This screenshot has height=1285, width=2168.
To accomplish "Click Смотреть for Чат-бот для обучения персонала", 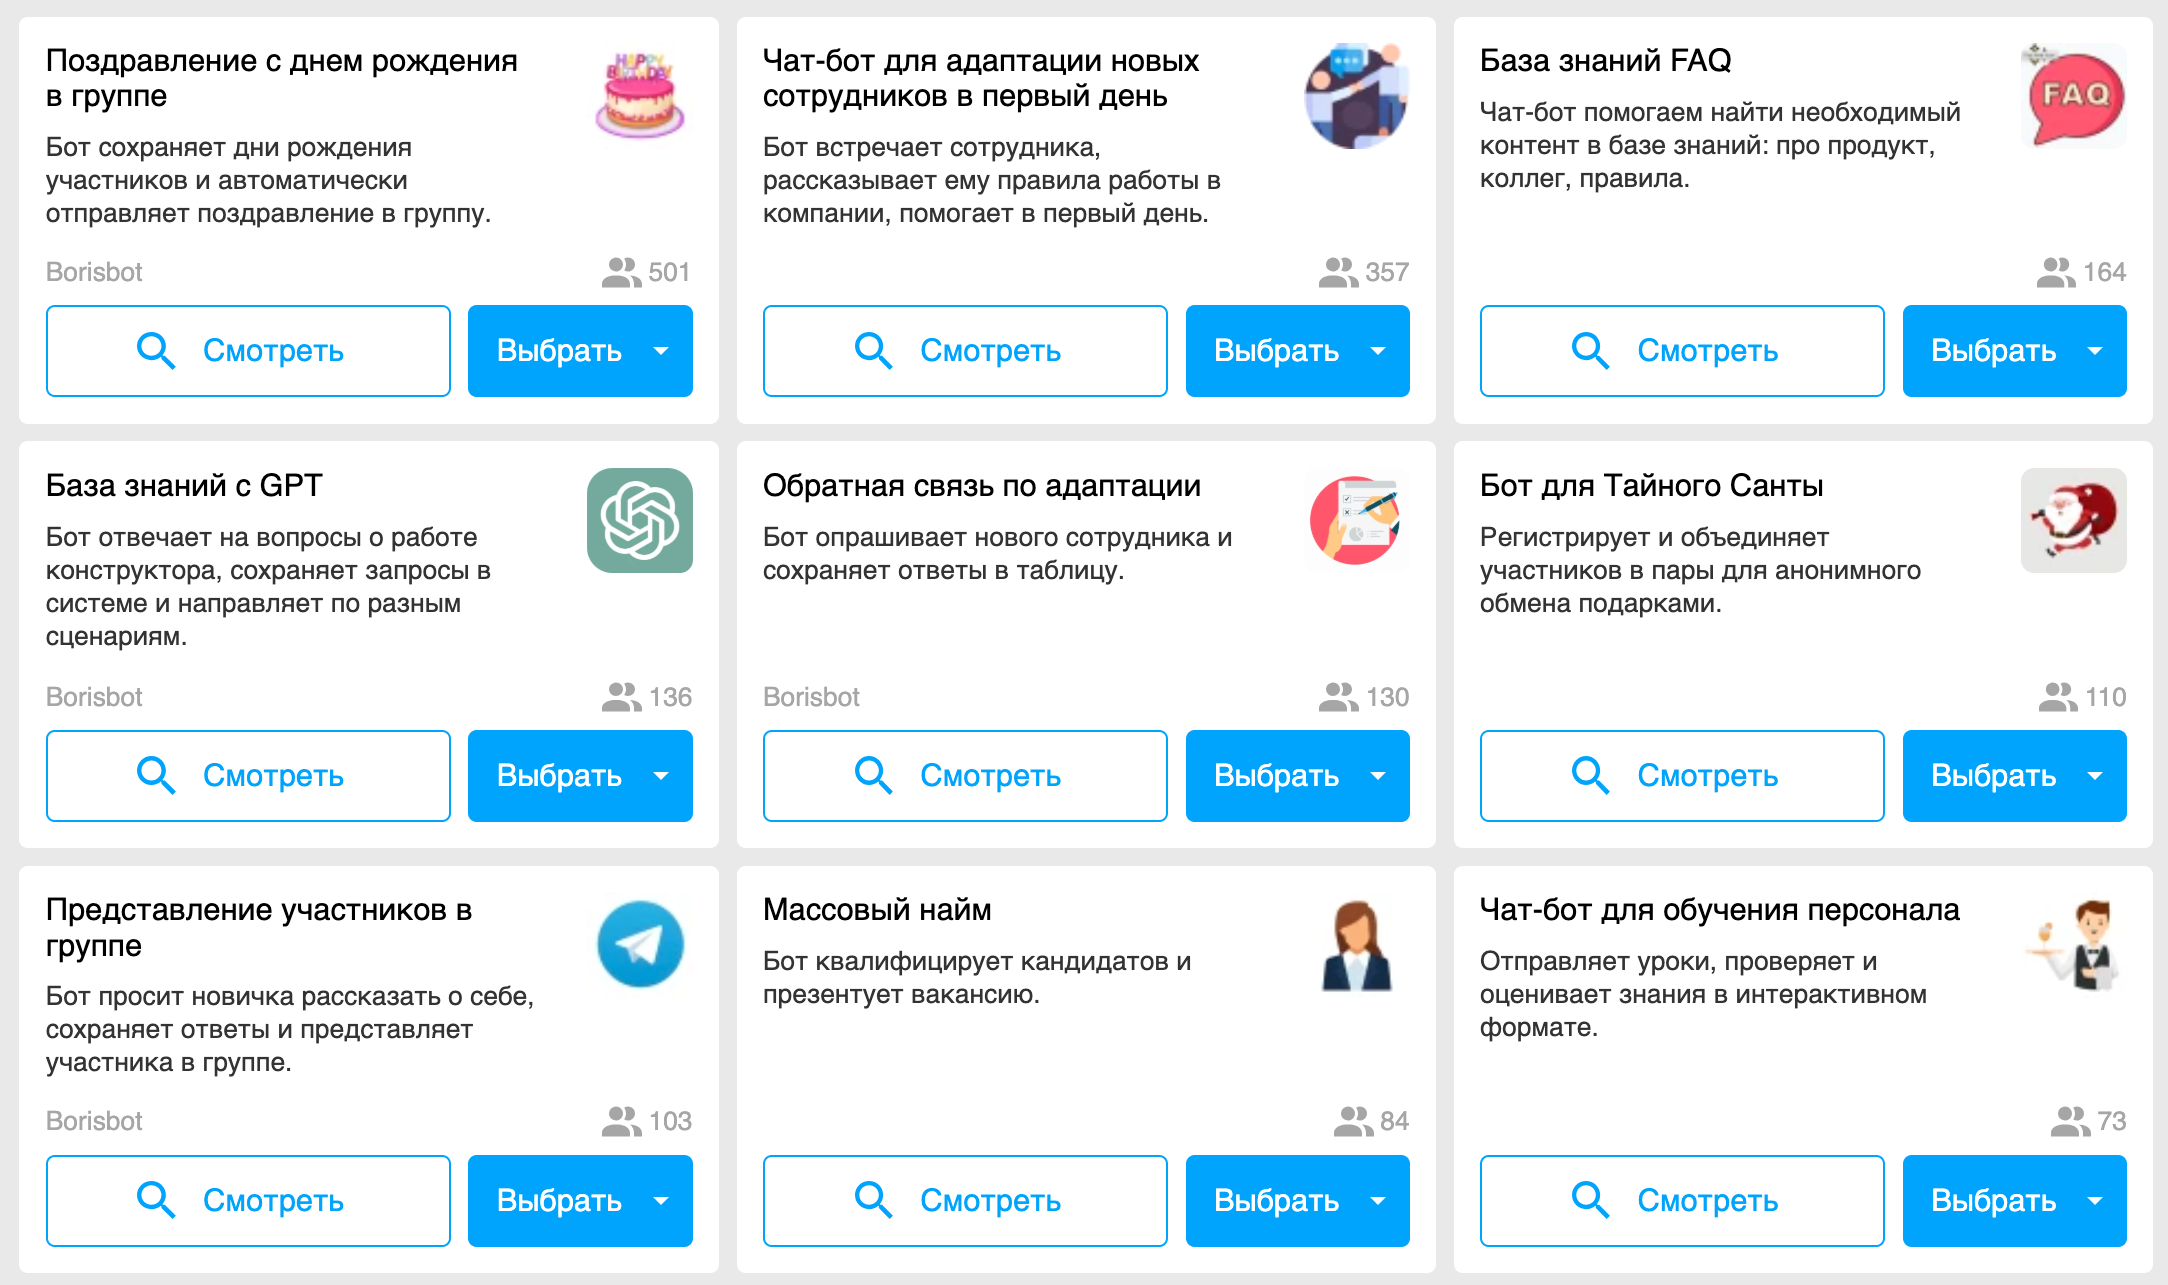I will tap(1682, 1200).
